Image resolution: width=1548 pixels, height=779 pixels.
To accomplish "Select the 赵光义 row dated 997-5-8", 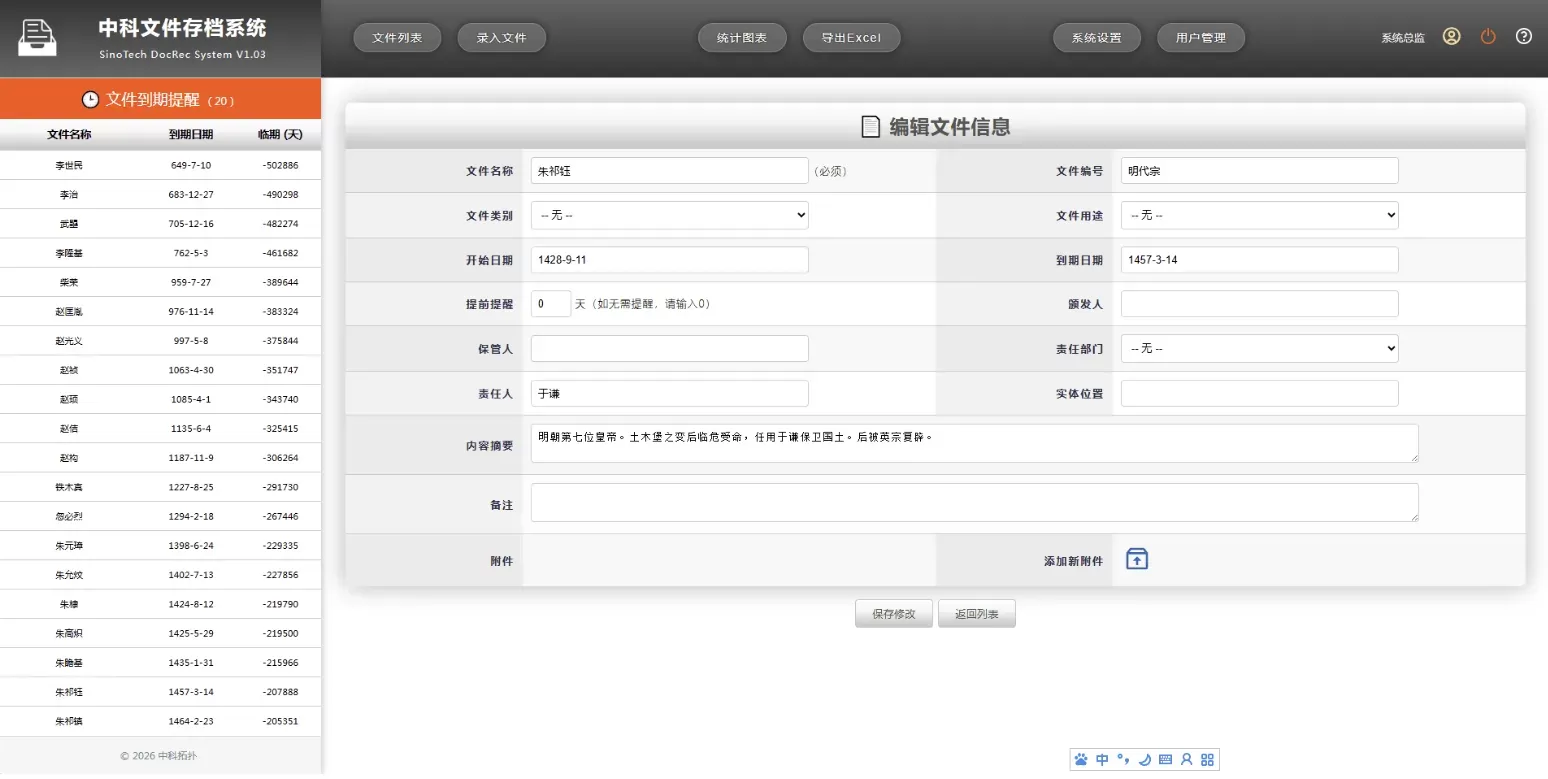I will pos(160,341).
